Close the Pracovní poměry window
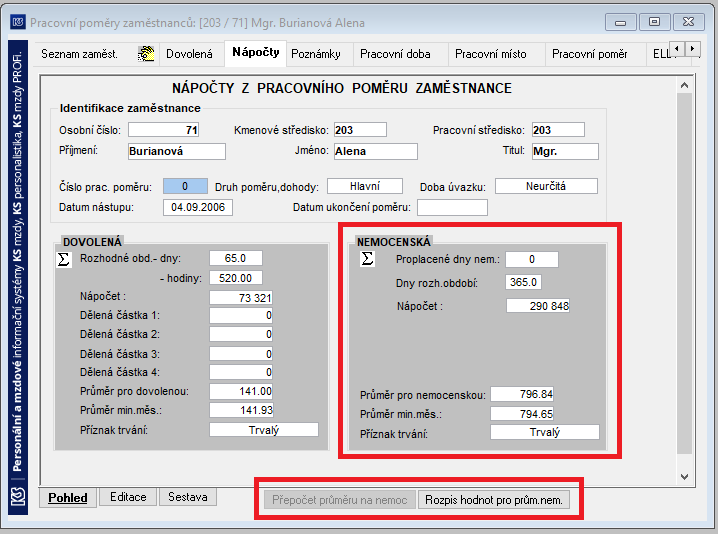 688,22
